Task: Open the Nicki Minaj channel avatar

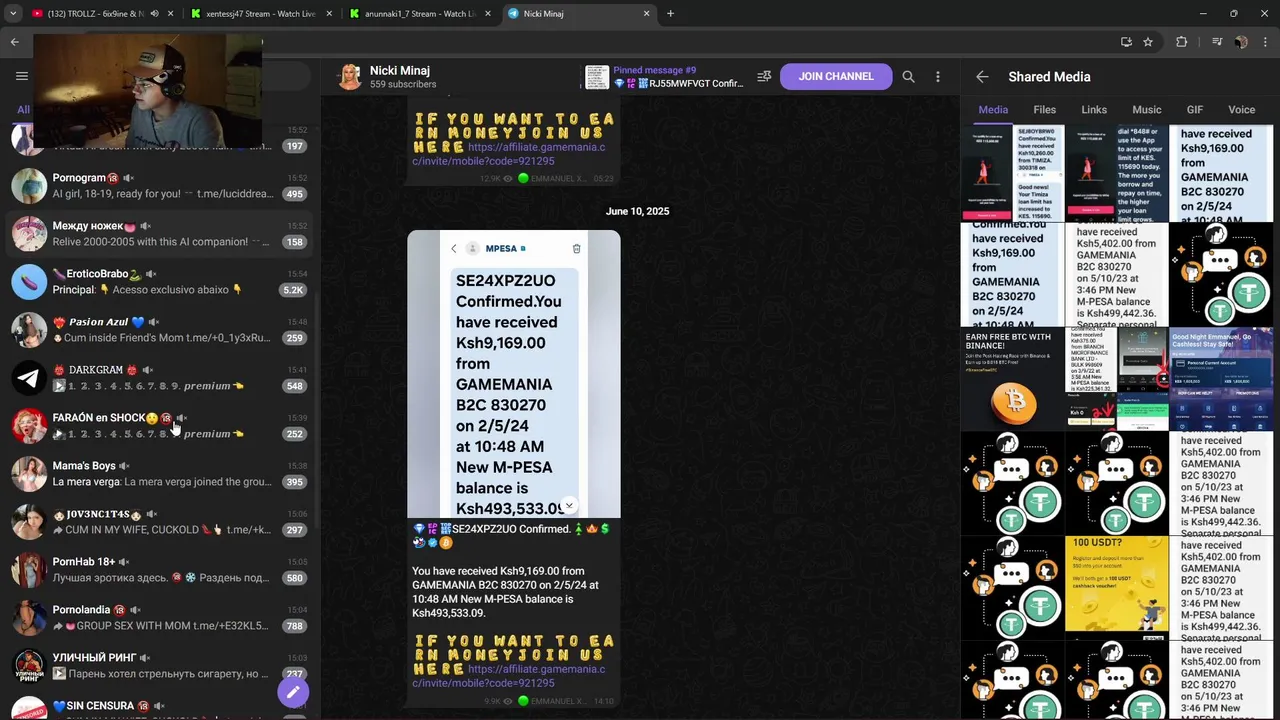Action: (349, 76)
